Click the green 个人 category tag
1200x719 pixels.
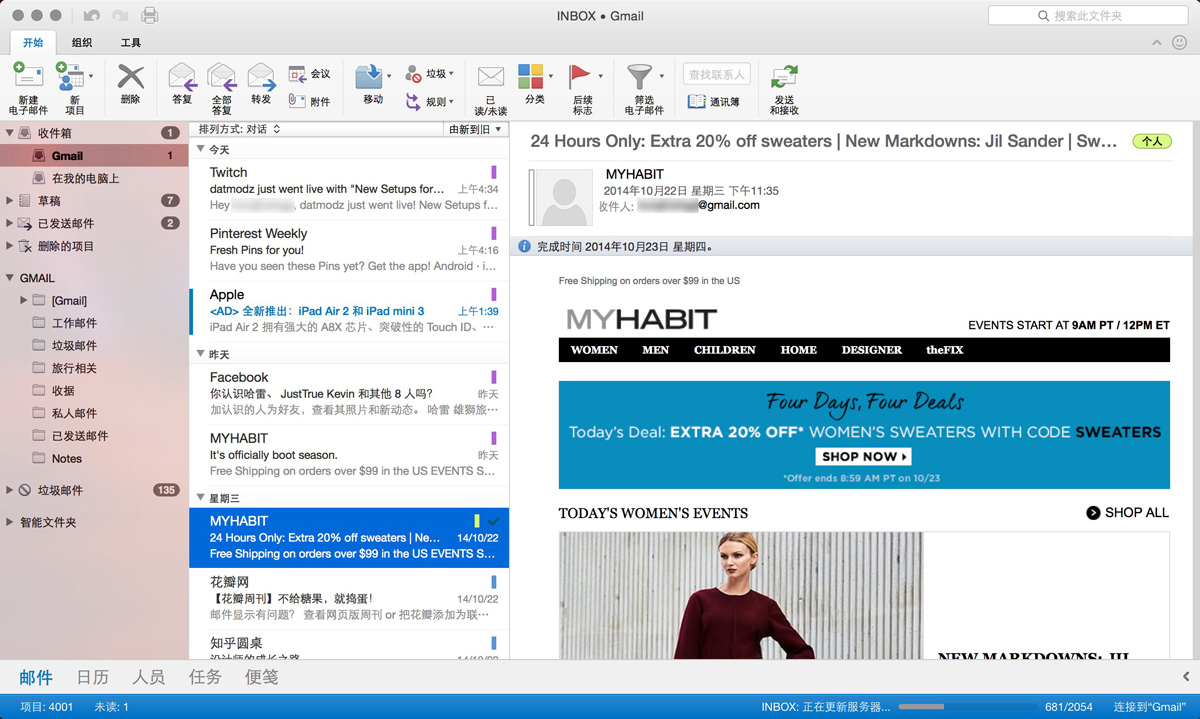pos(1152,142)
